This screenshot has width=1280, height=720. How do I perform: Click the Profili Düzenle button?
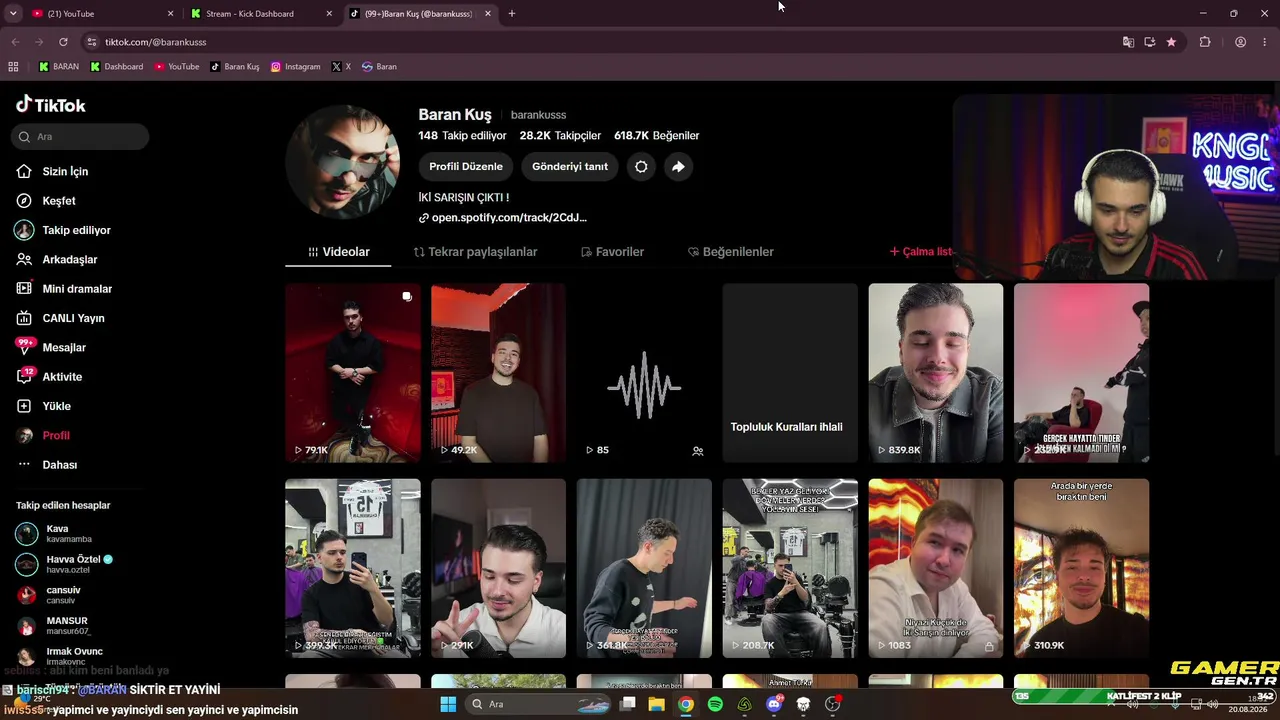pos(466,166)
